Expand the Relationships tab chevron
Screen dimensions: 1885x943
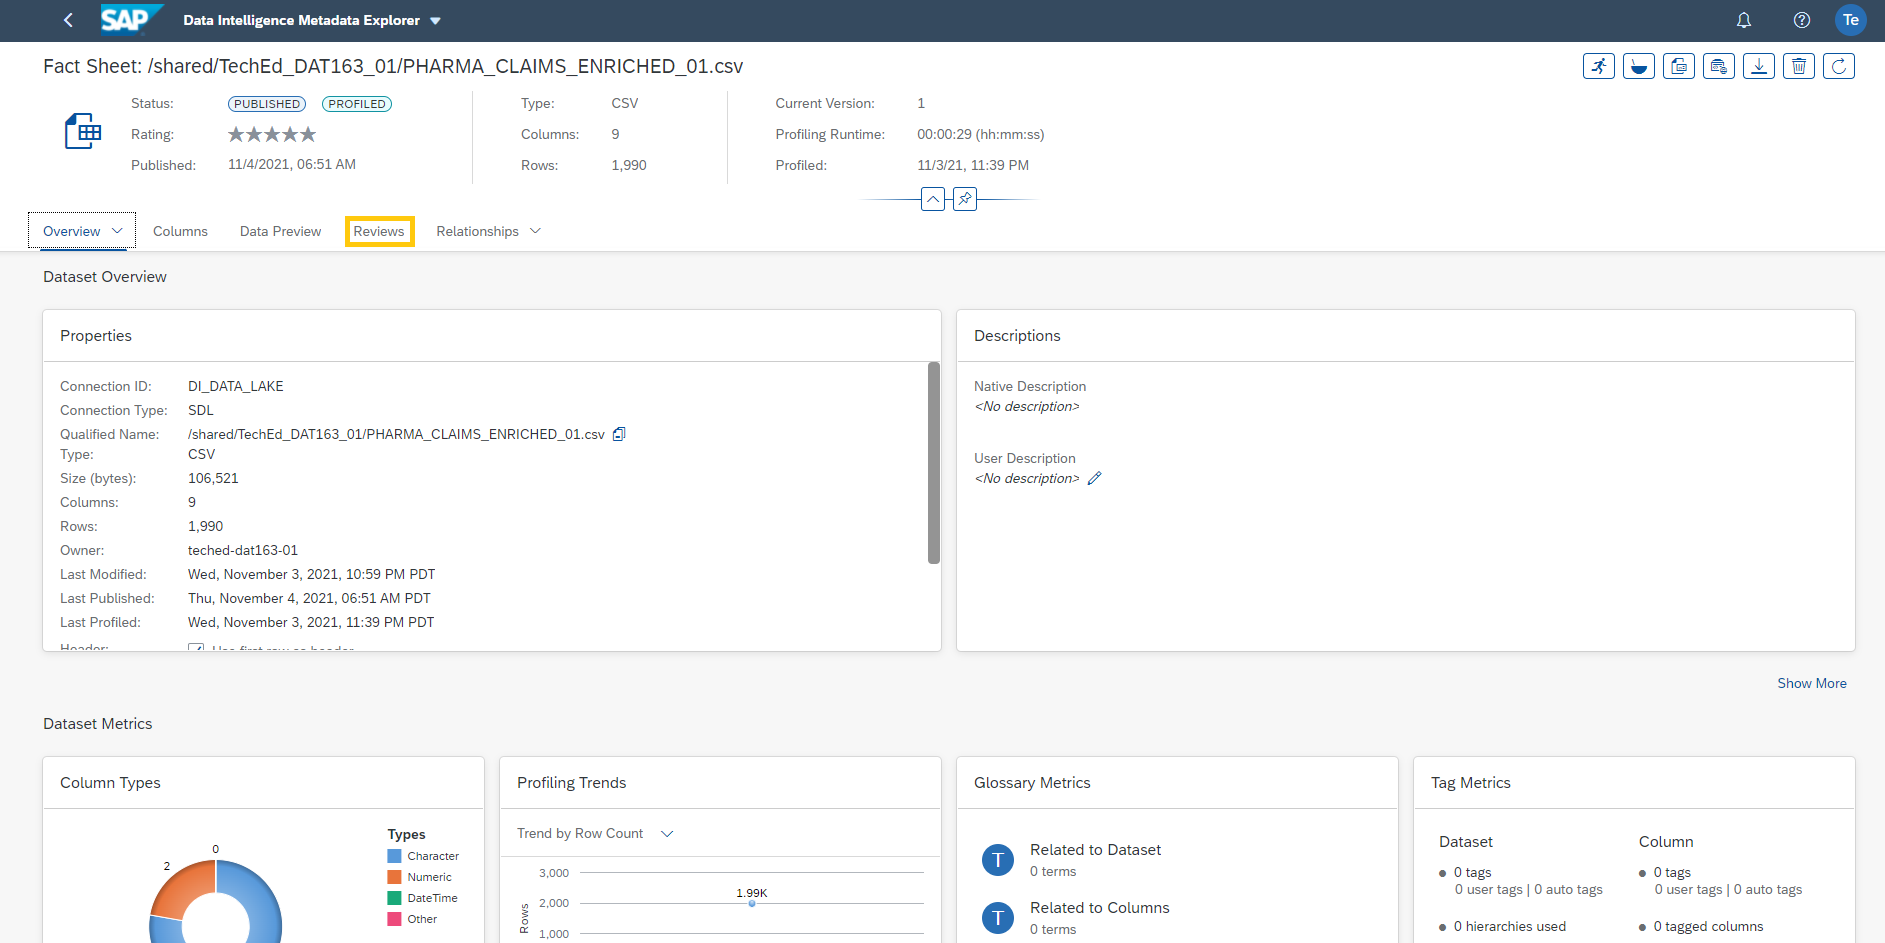[x=535, y=231]
